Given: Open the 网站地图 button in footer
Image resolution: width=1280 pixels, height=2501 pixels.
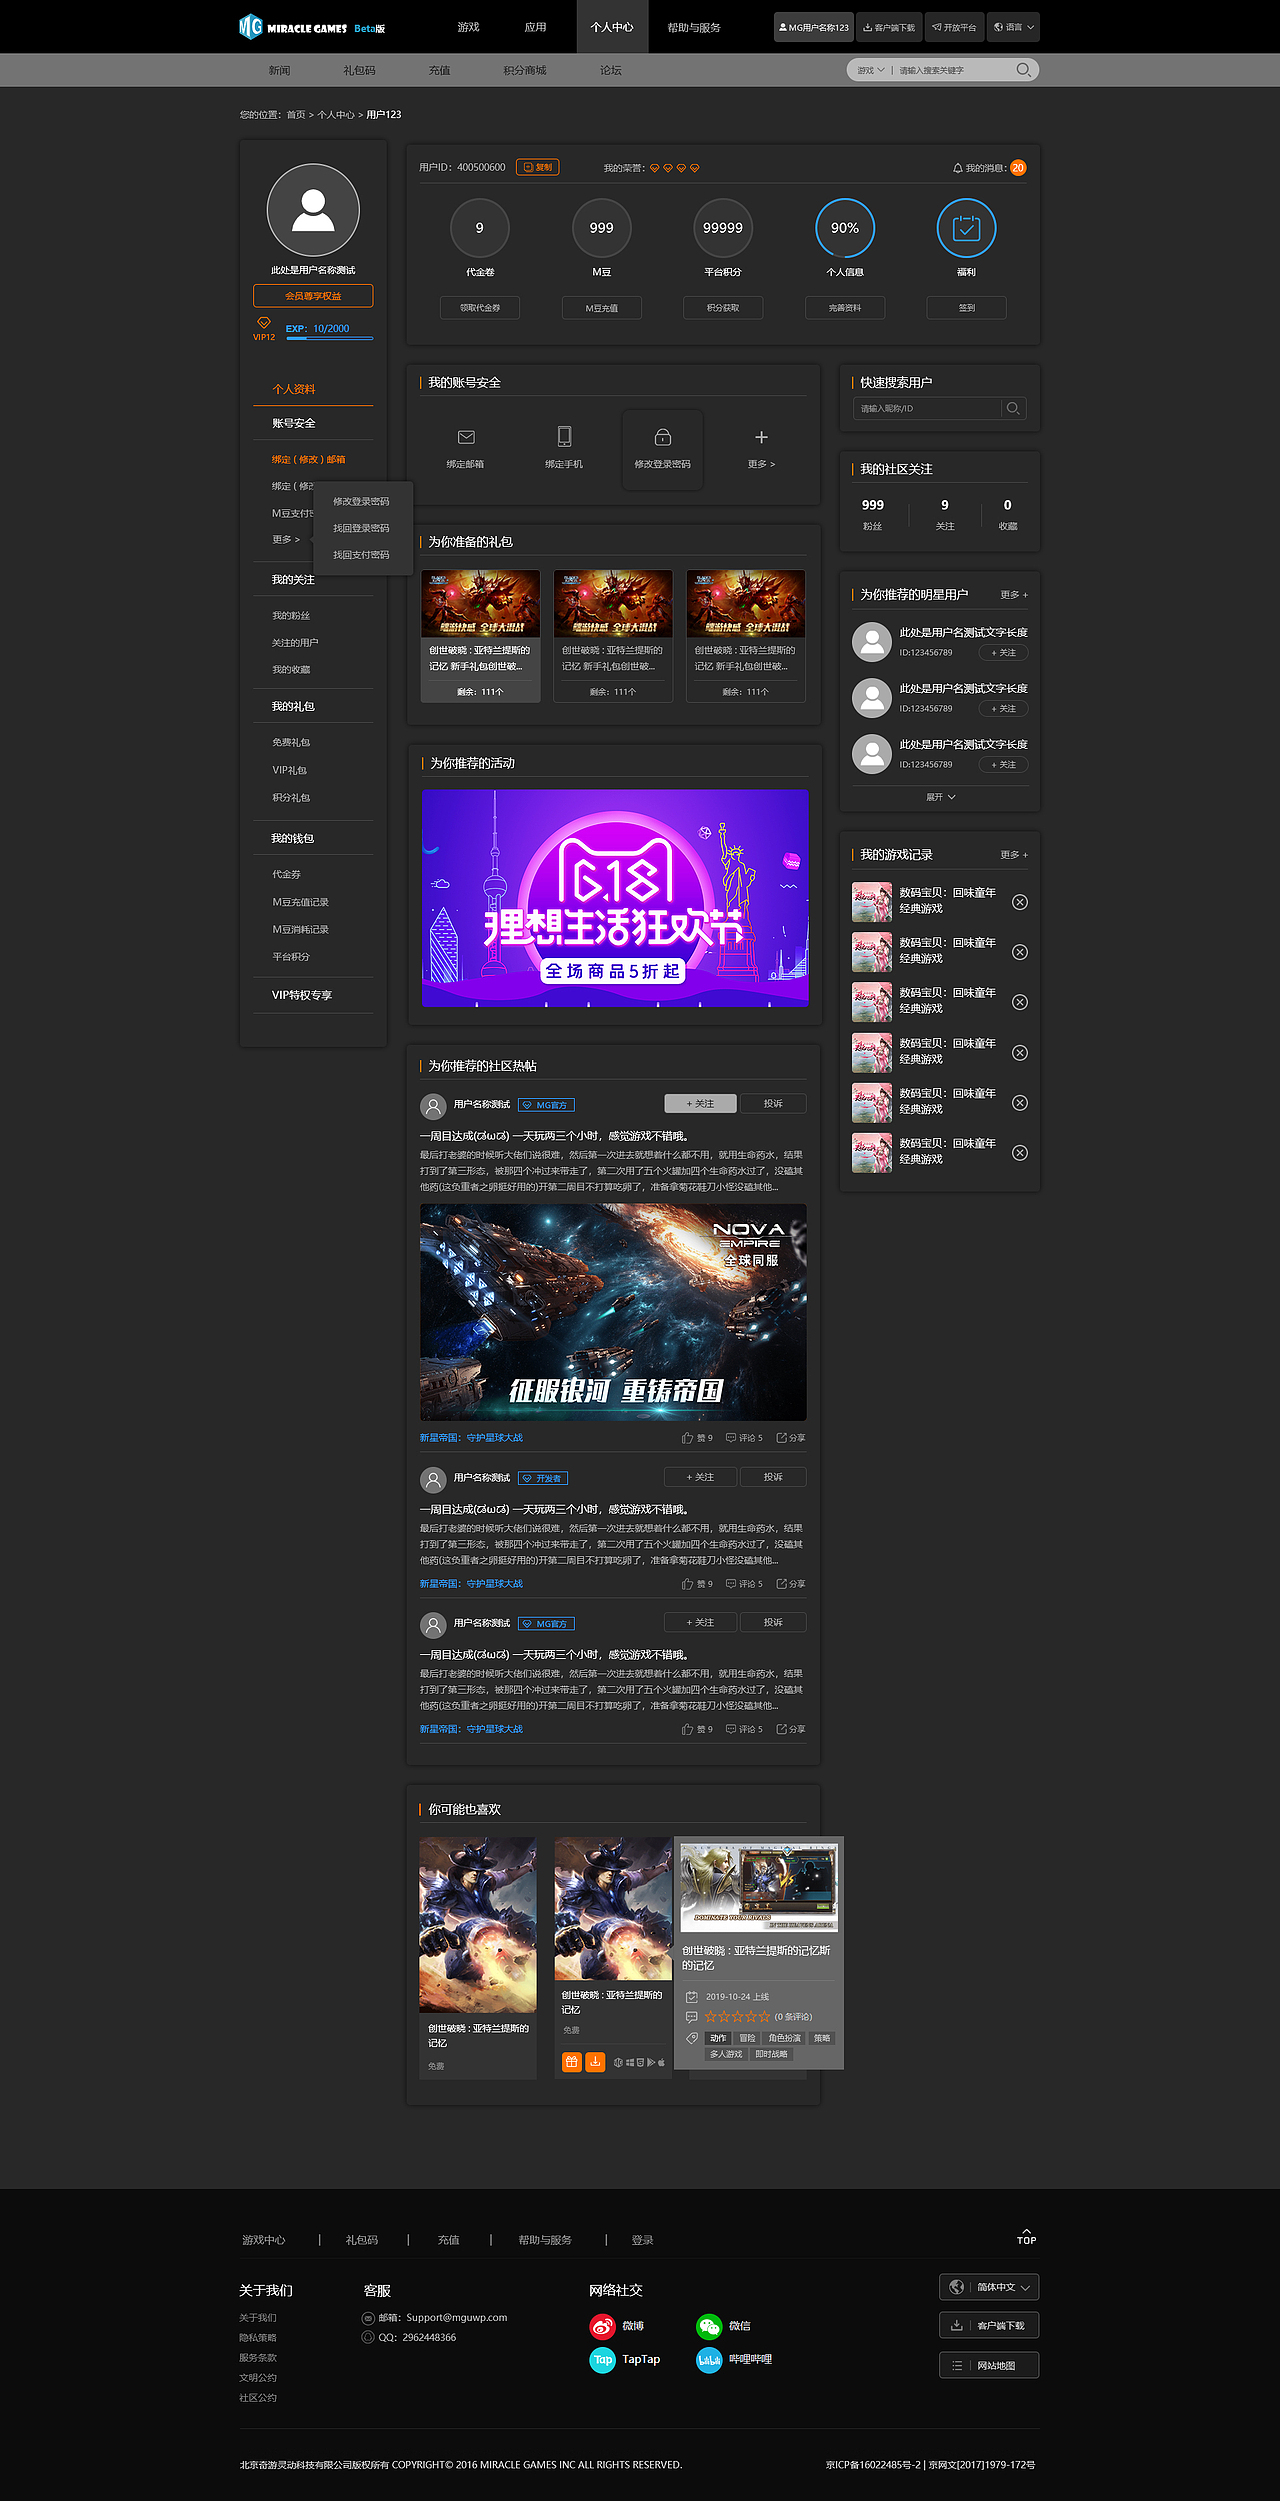Looking at the screenshot, I should click(989, 2365).
